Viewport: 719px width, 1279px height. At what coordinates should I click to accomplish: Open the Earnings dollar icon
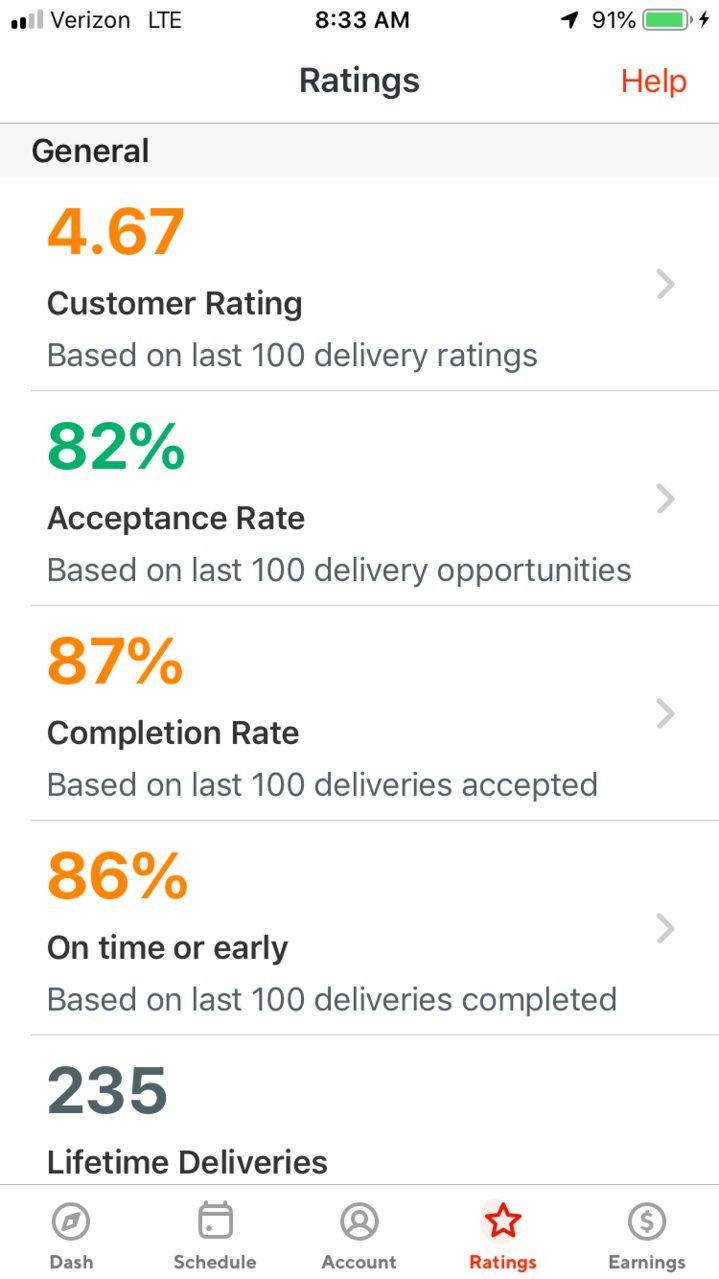[x=647, y=1221]
